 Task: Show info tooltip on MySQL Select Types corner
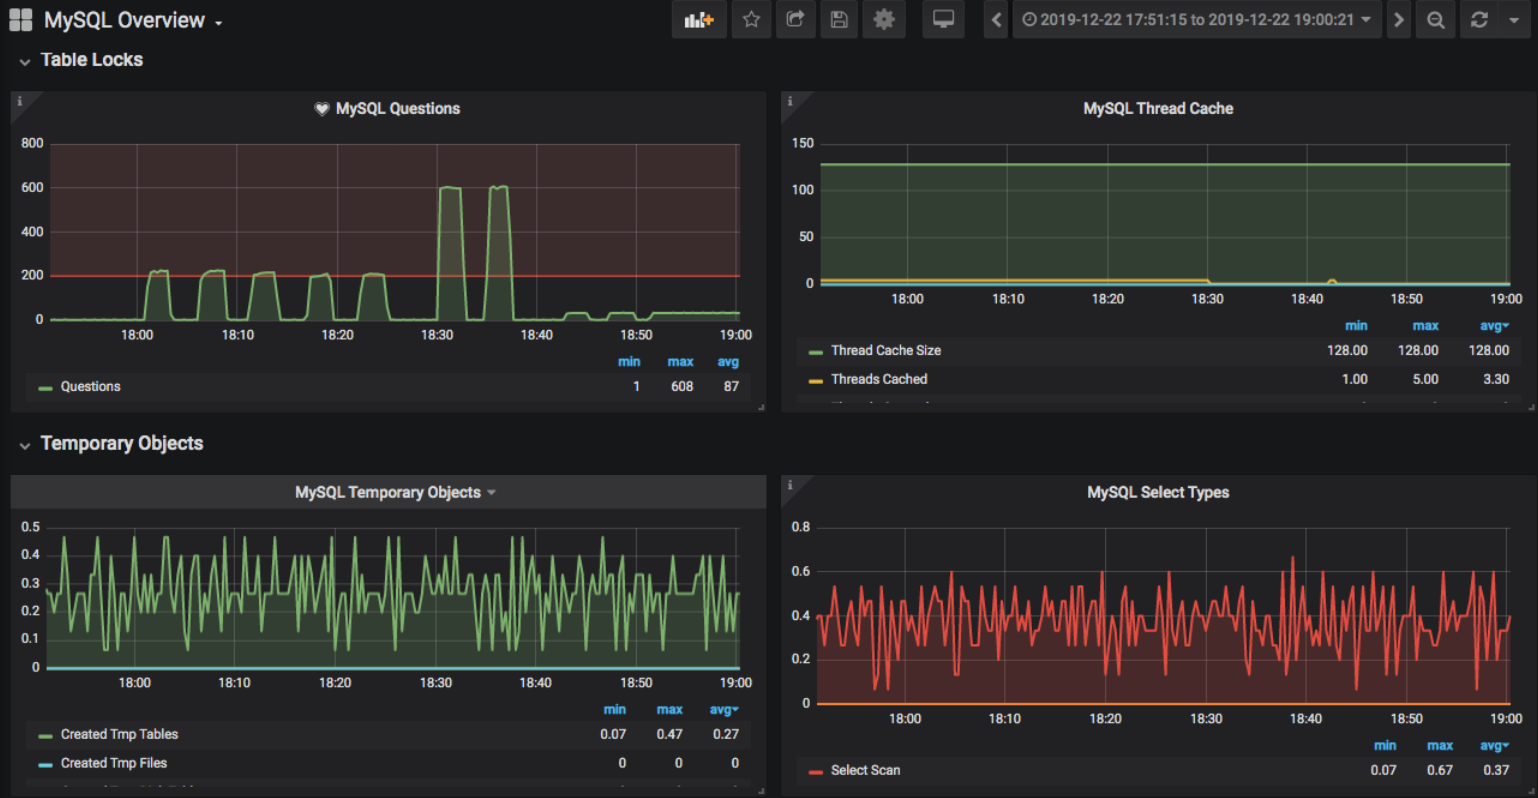point(790,485)
